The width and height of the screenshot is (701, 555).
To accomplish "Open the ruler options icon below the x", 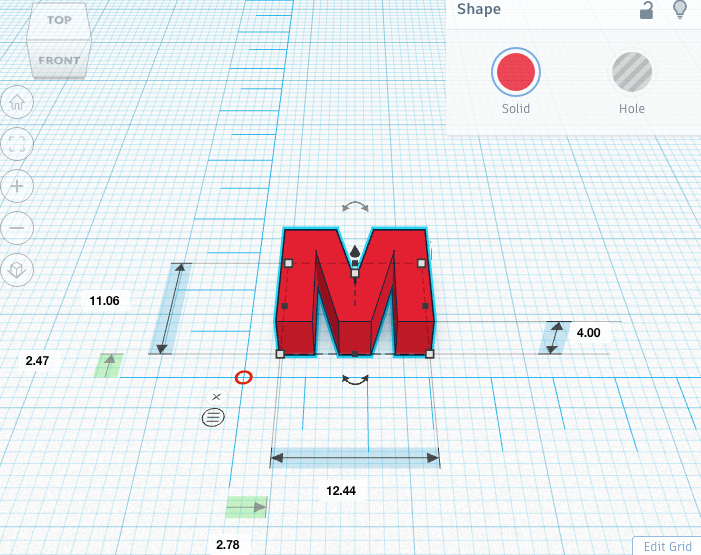I will (213, 418).
